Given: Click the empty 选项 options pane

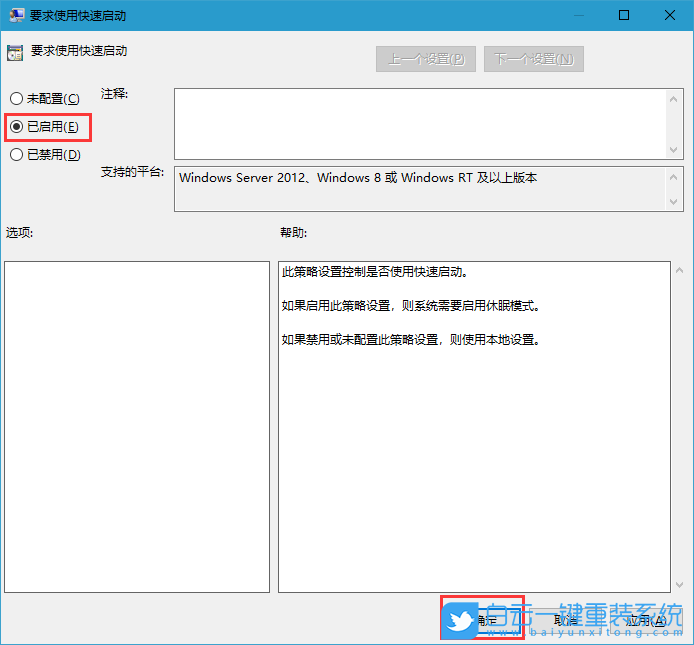Looking at the screenshot, I should [x=137, y=427].
